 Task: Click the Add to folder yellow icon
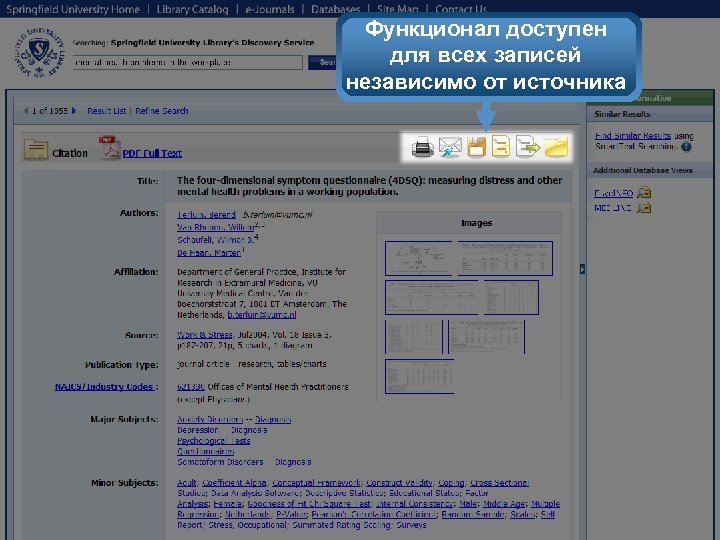click(557, 147)
